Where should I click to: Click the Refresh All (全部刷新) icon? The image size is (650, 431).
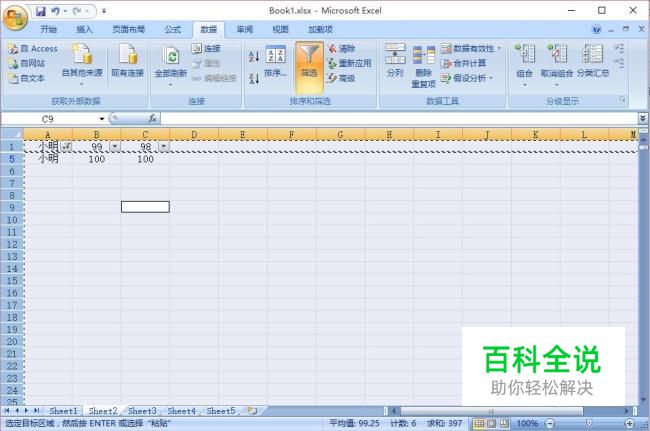170,56
